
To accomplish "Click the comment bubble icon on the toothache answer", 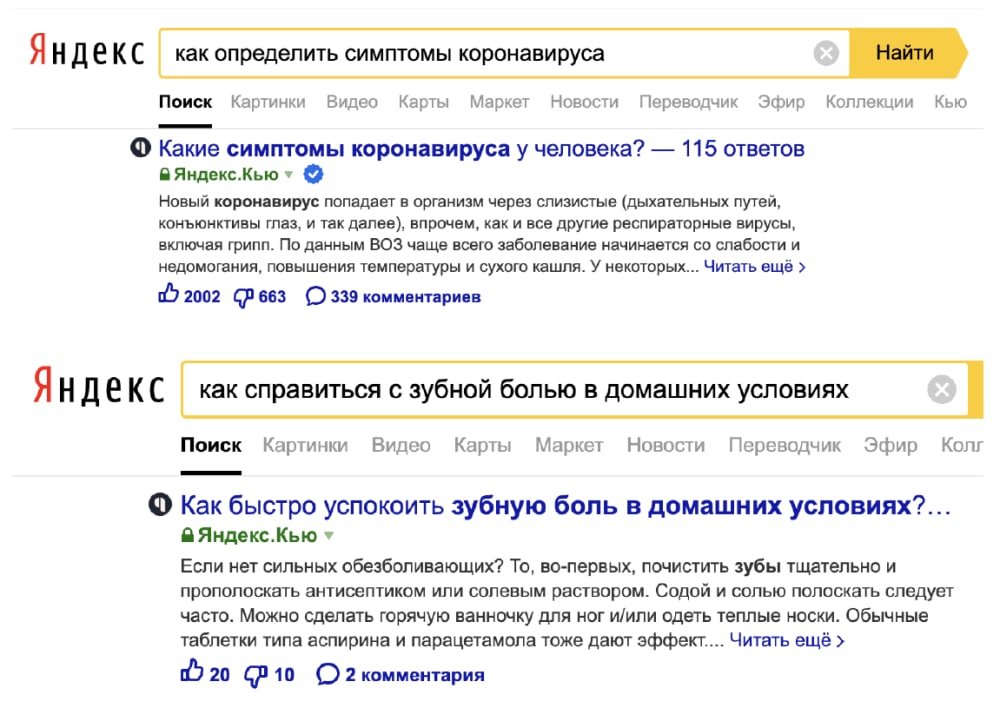I will [327, 673].
